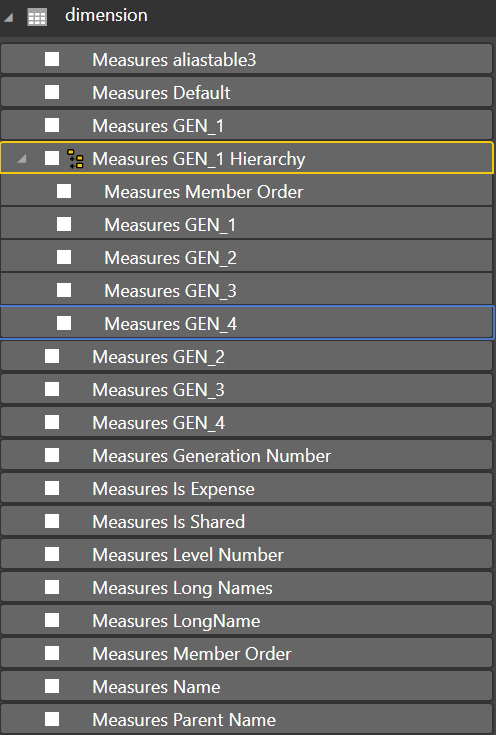This screenshot has width=496, height=735.
Task: Click the 'Measures Generation Number' label
Action: click(x=211, y=456)
